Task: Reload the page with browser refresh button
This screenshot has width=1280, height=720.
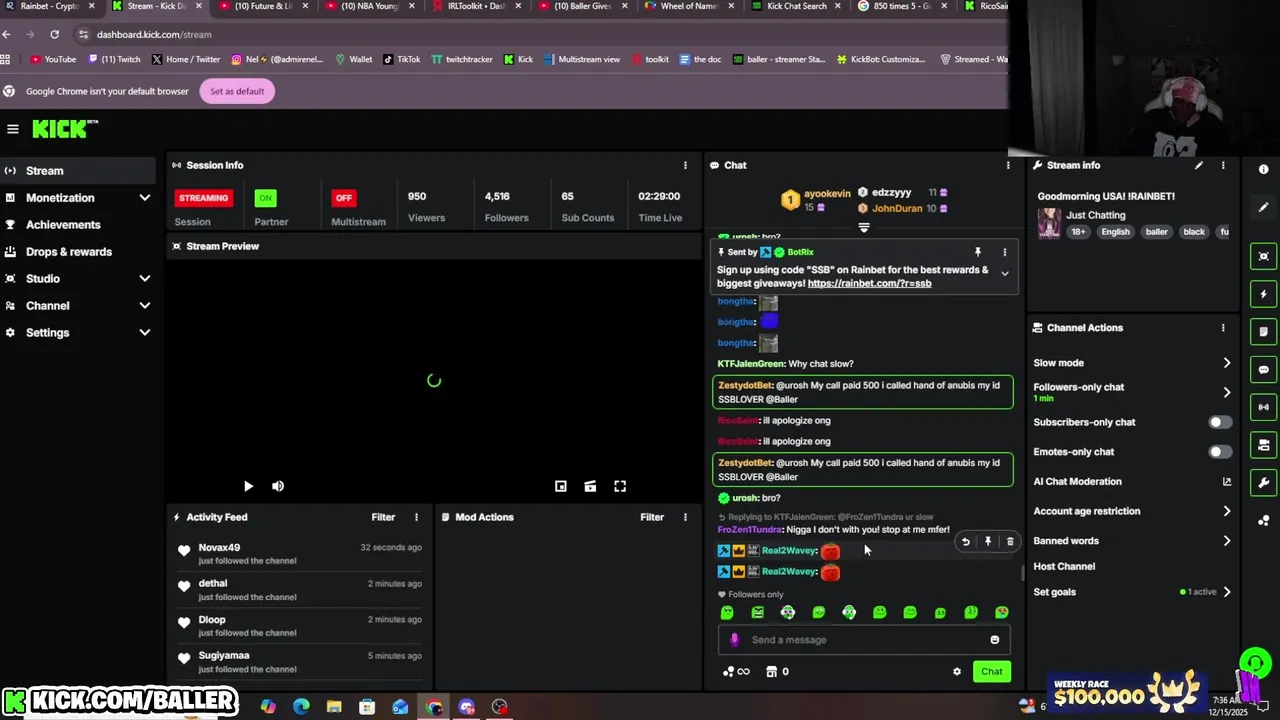Action: (x=54, y=34)
